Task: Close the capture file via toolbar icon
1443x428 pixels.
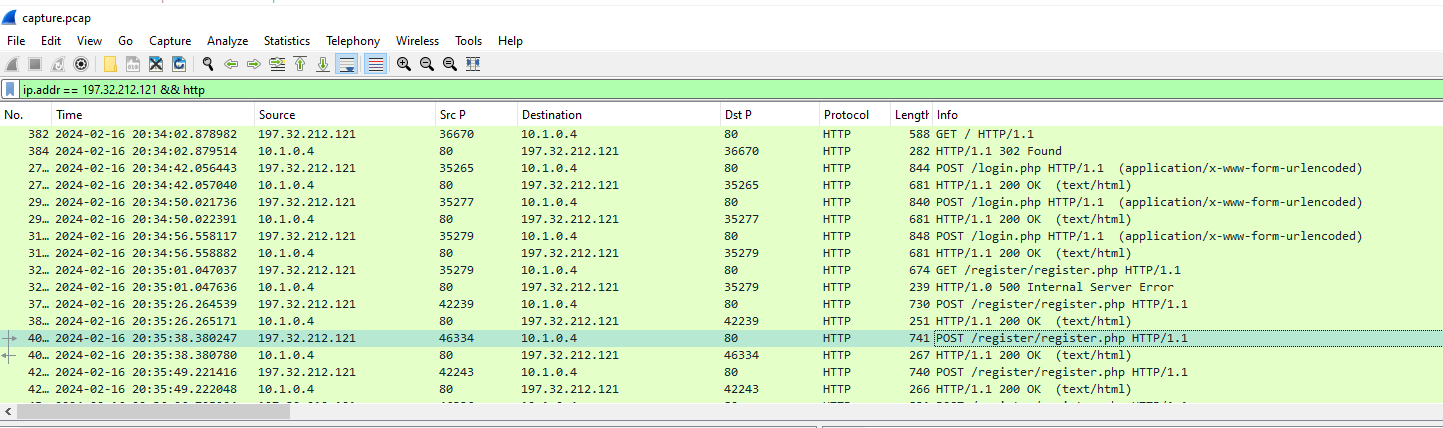Action: [x=156, y=64]
